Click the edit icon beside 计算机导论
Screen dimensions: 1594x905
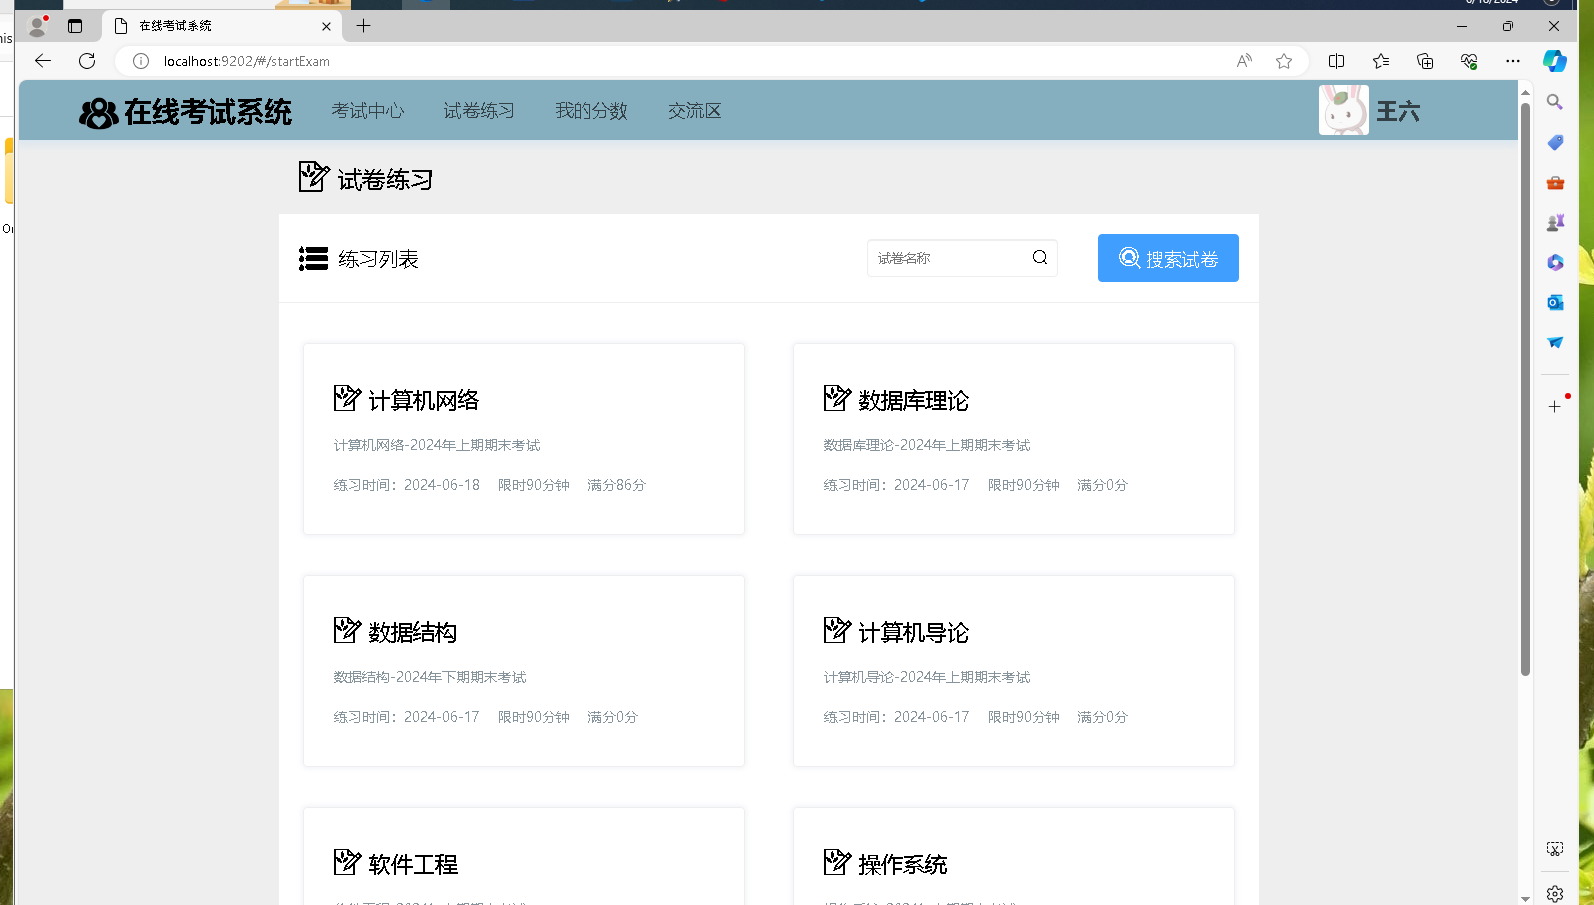[837, 630]
